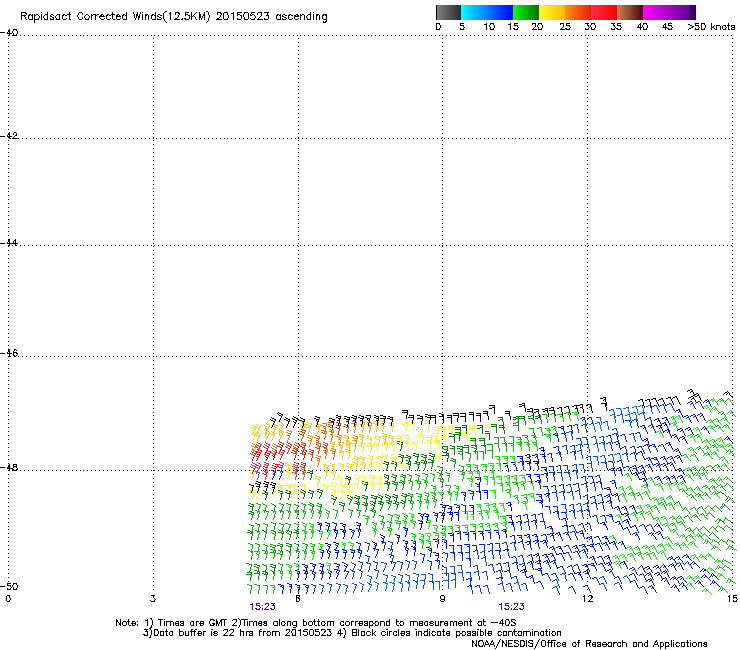Select the green 15-20 knots legend color
This screenshot has height=650, width=740.
(526, 12)
